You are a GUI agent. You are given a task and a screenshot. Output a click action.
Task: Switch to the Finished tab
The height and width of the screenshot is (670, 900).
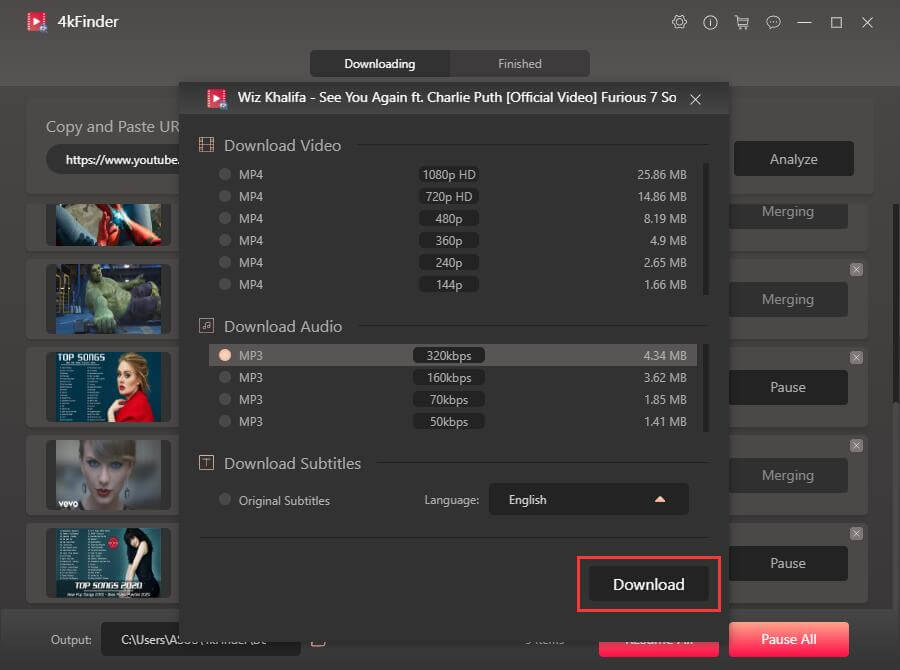pyautogui.click(x=520, y=64)
